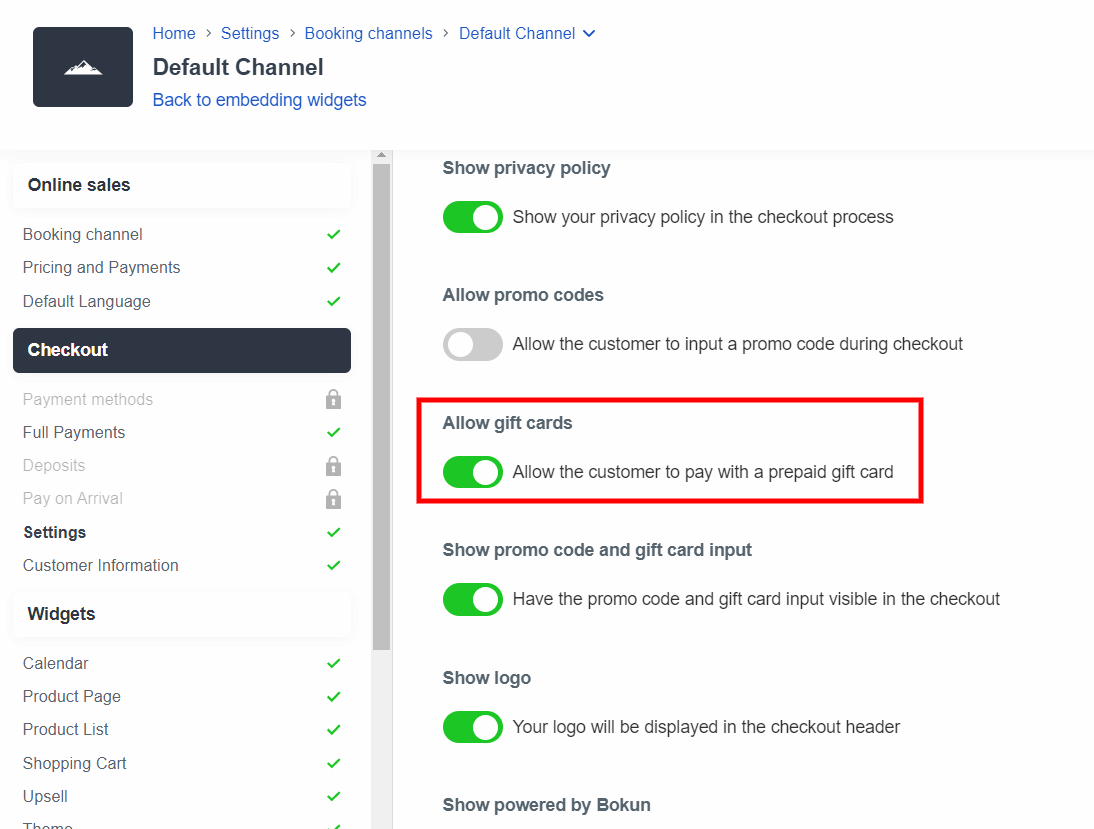
Task: Click the checkmark icon beside Upsell
Action: [x=334, y=796]
